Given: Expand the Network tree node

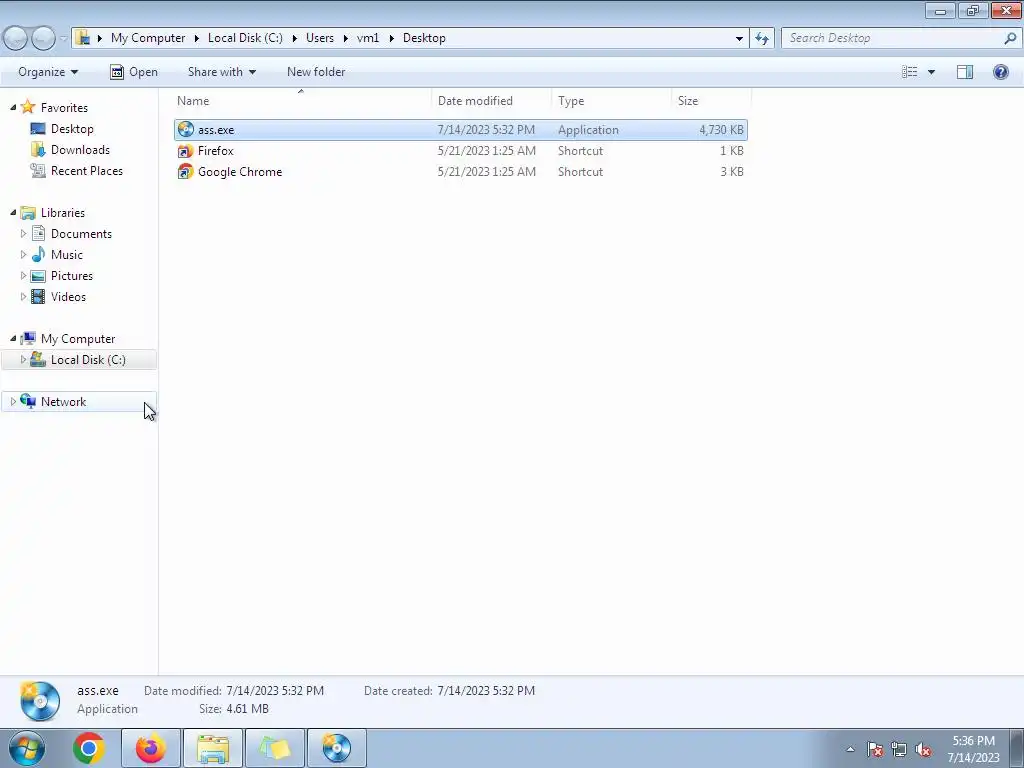Looking at the screenshot, I should coord(13,402).
